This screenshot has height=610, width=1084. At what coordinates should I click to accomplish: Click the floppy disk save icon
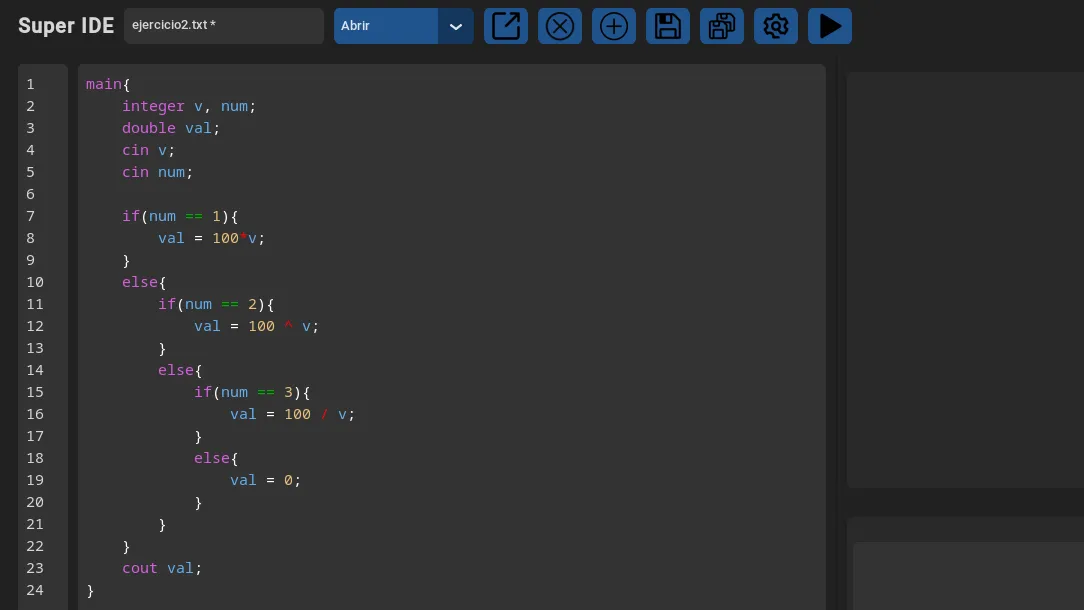pos(668,26)
